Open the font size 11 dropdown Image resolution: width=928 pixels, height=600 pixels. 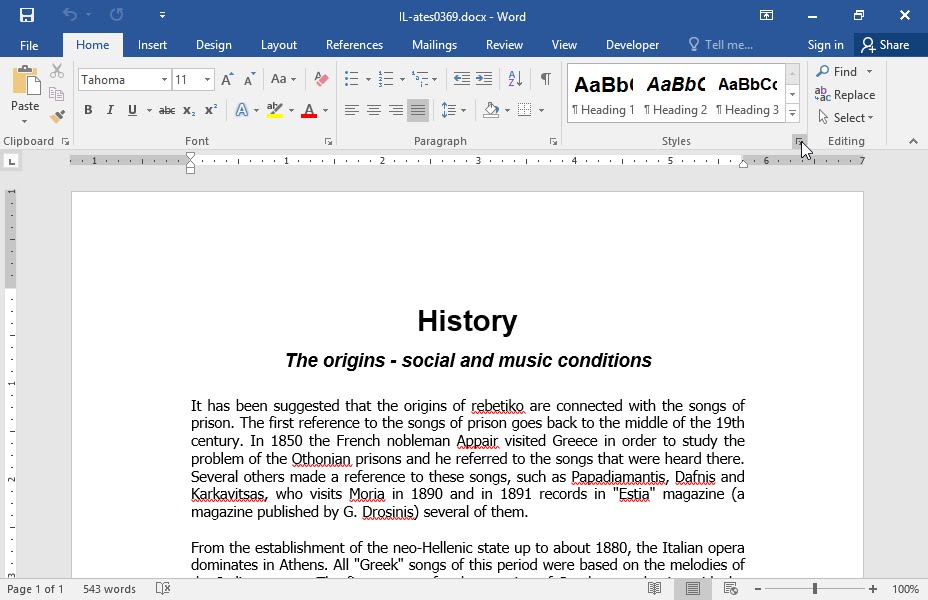(207, 79)
